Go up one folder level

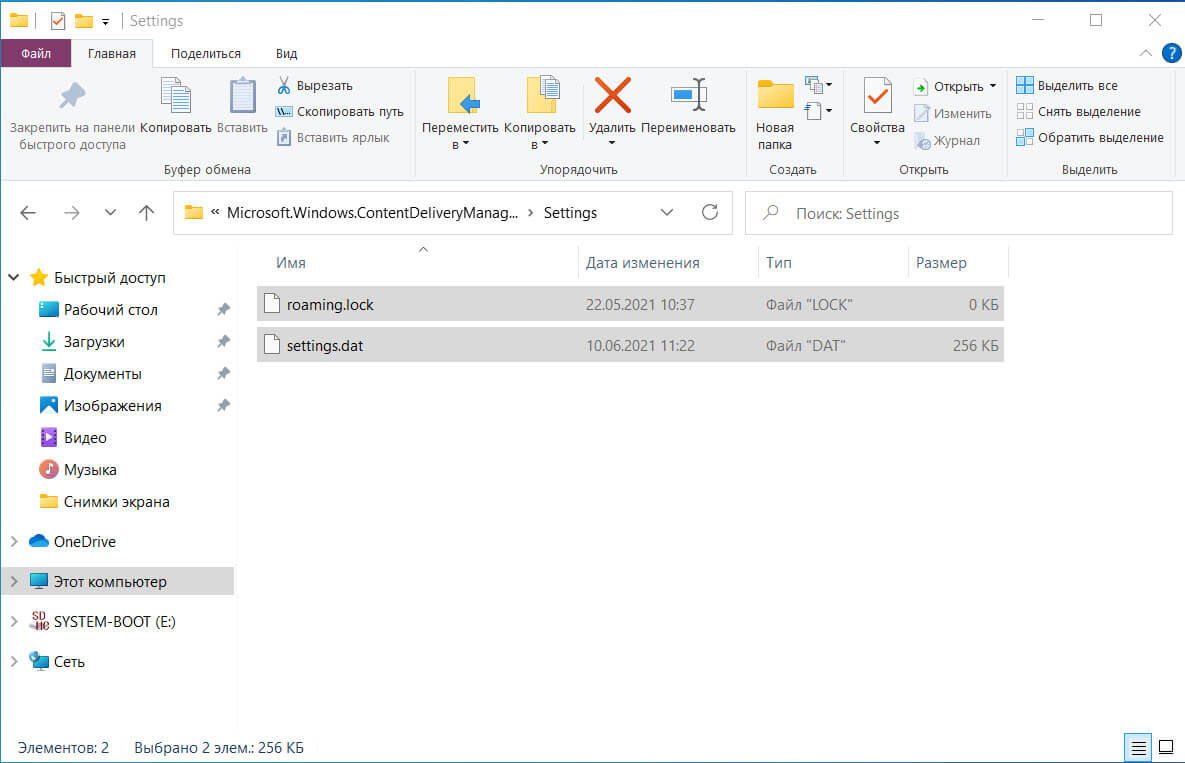tap(146, 213)
